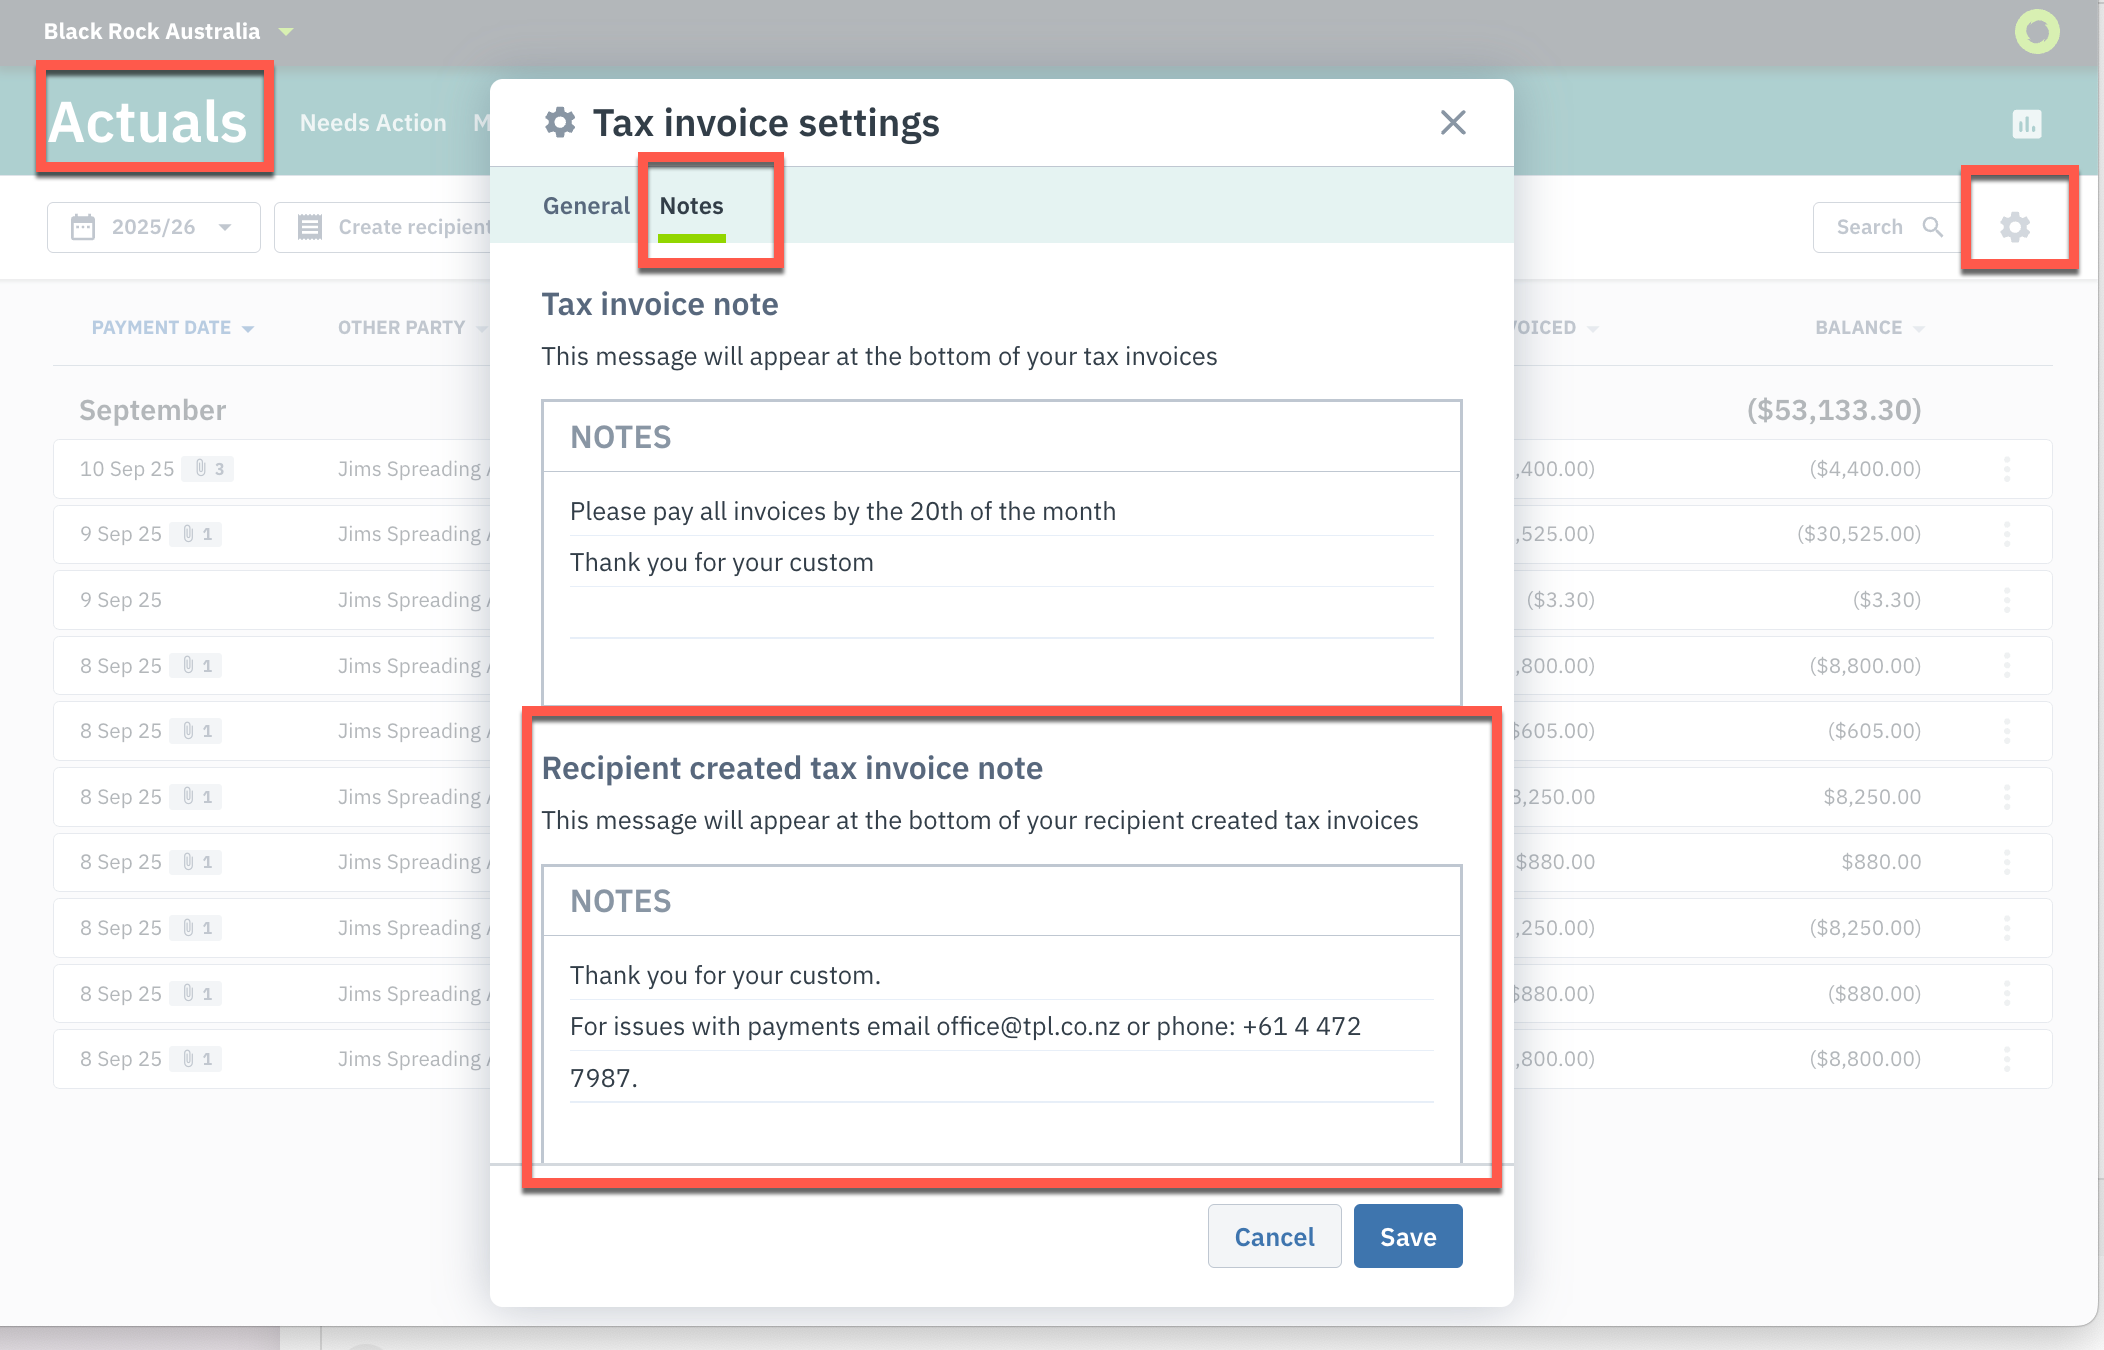Click the green profile circle icon
2104x1350 pixels.
click(2037, 32)
